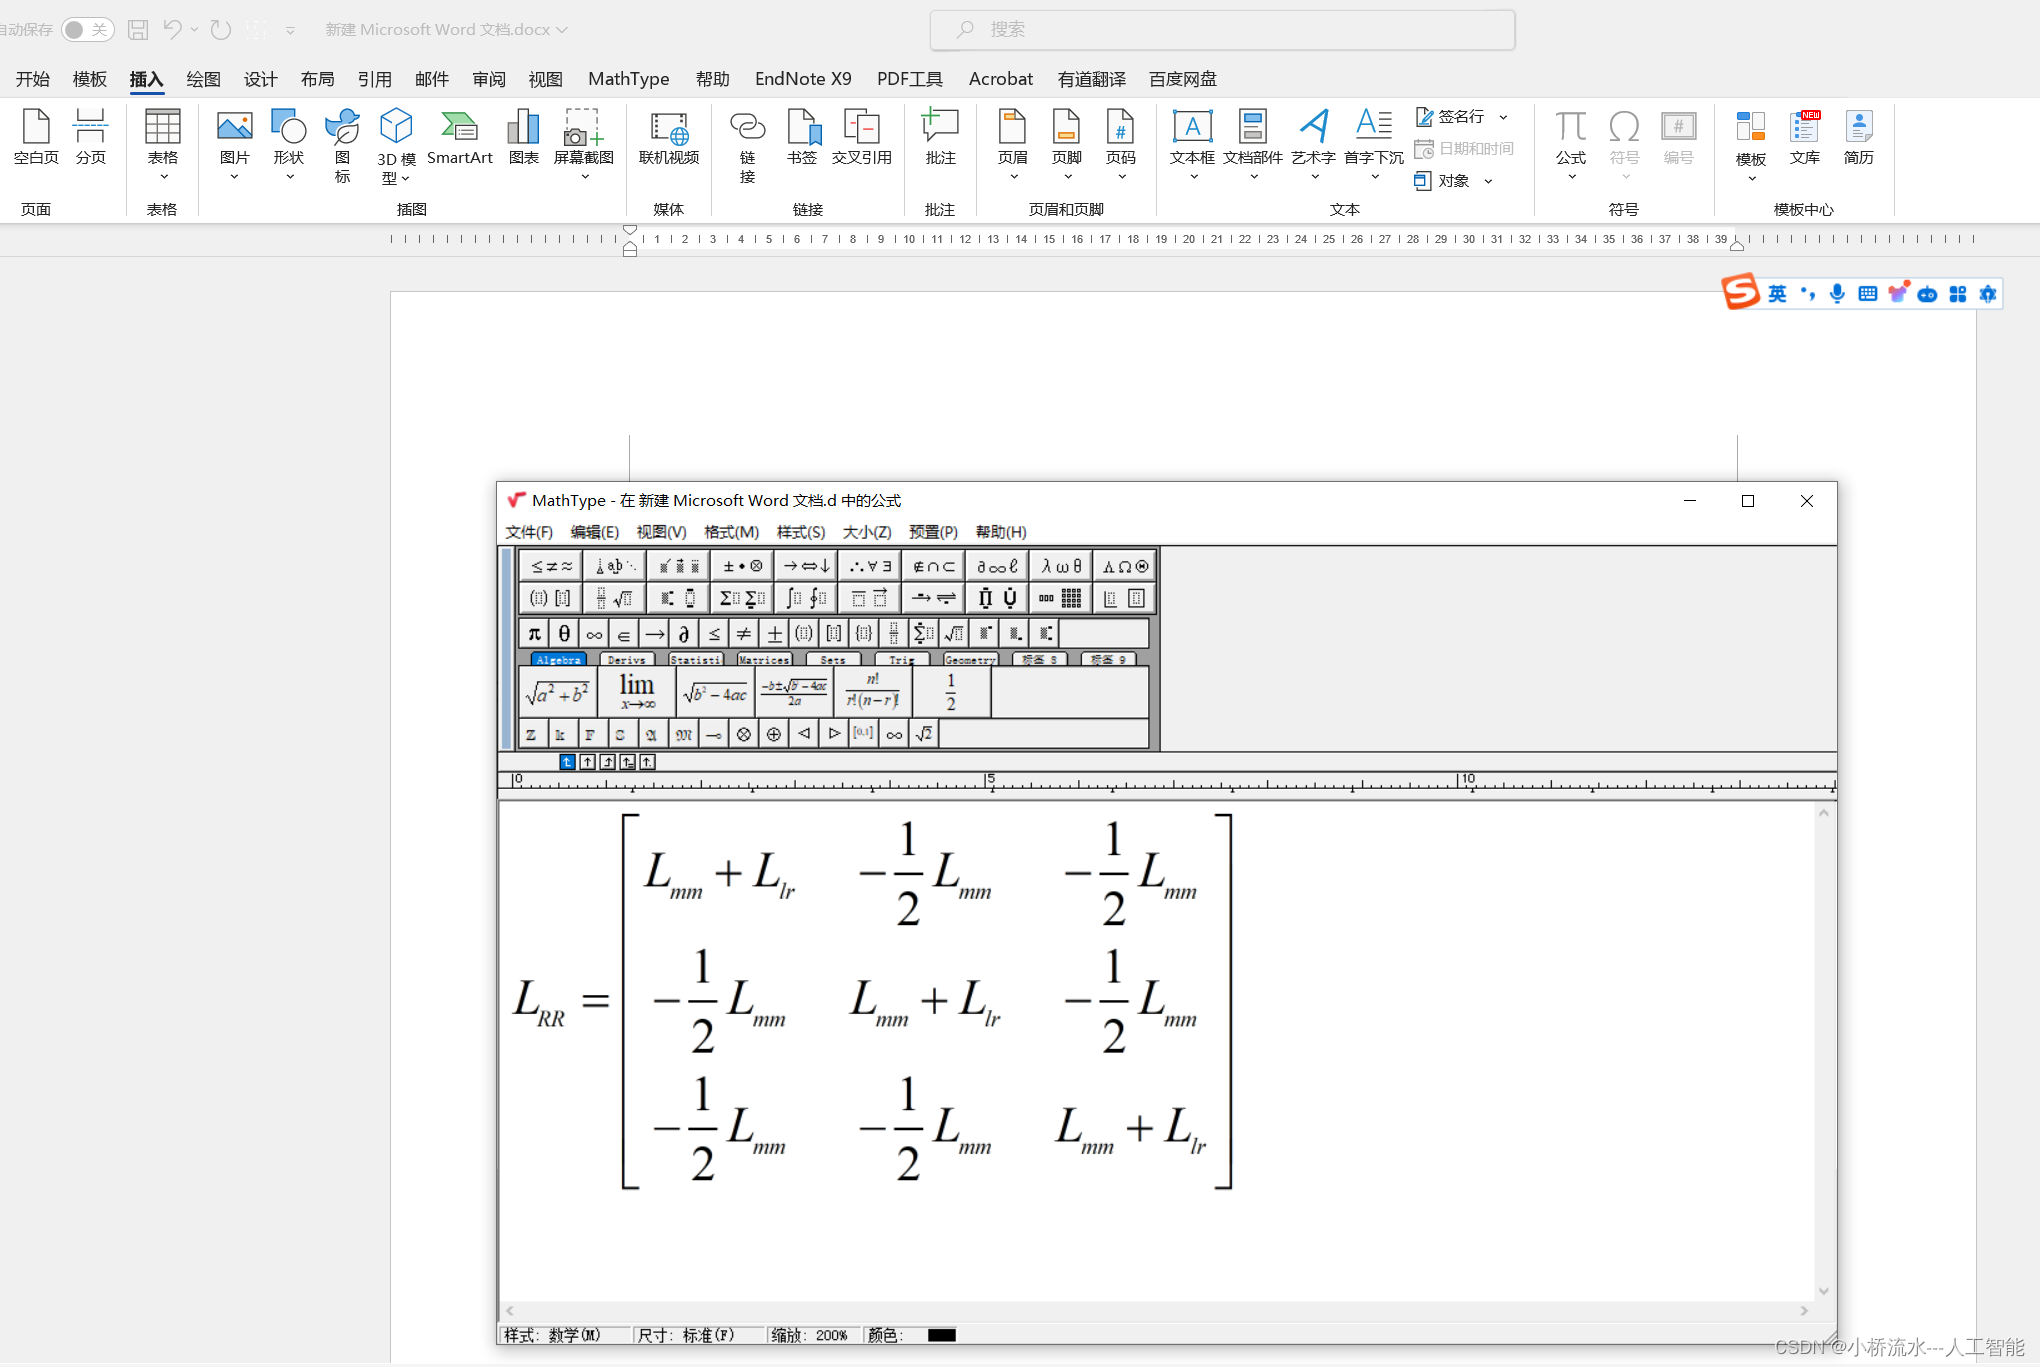Open the matrix templates palette

(1061, 598)
